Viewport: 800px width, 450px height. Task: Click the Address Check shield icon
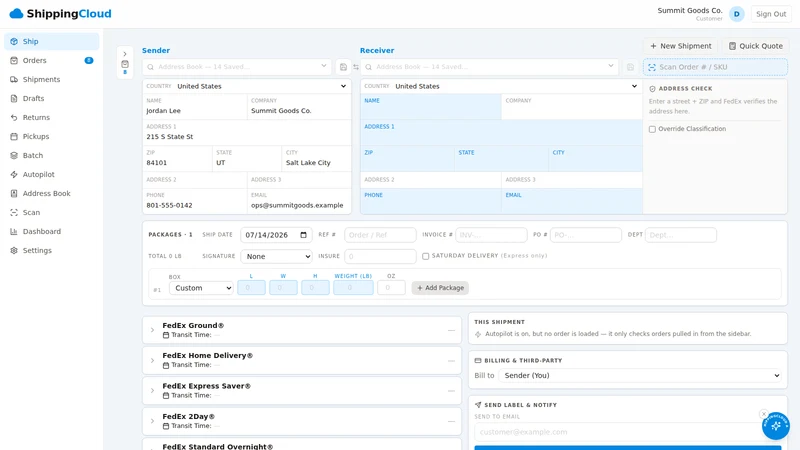pos(652,89)
